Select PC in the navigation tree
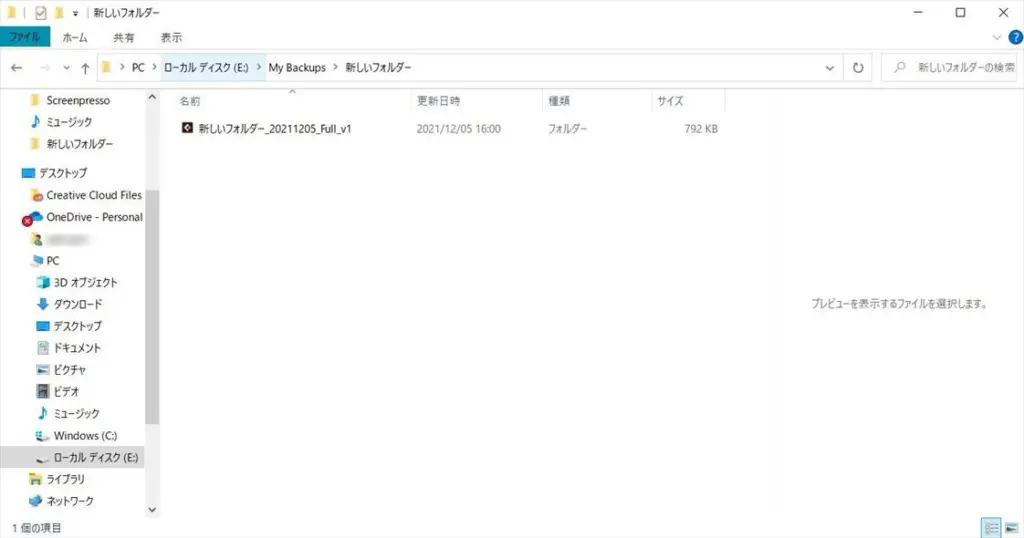 (x=53, y=261)
